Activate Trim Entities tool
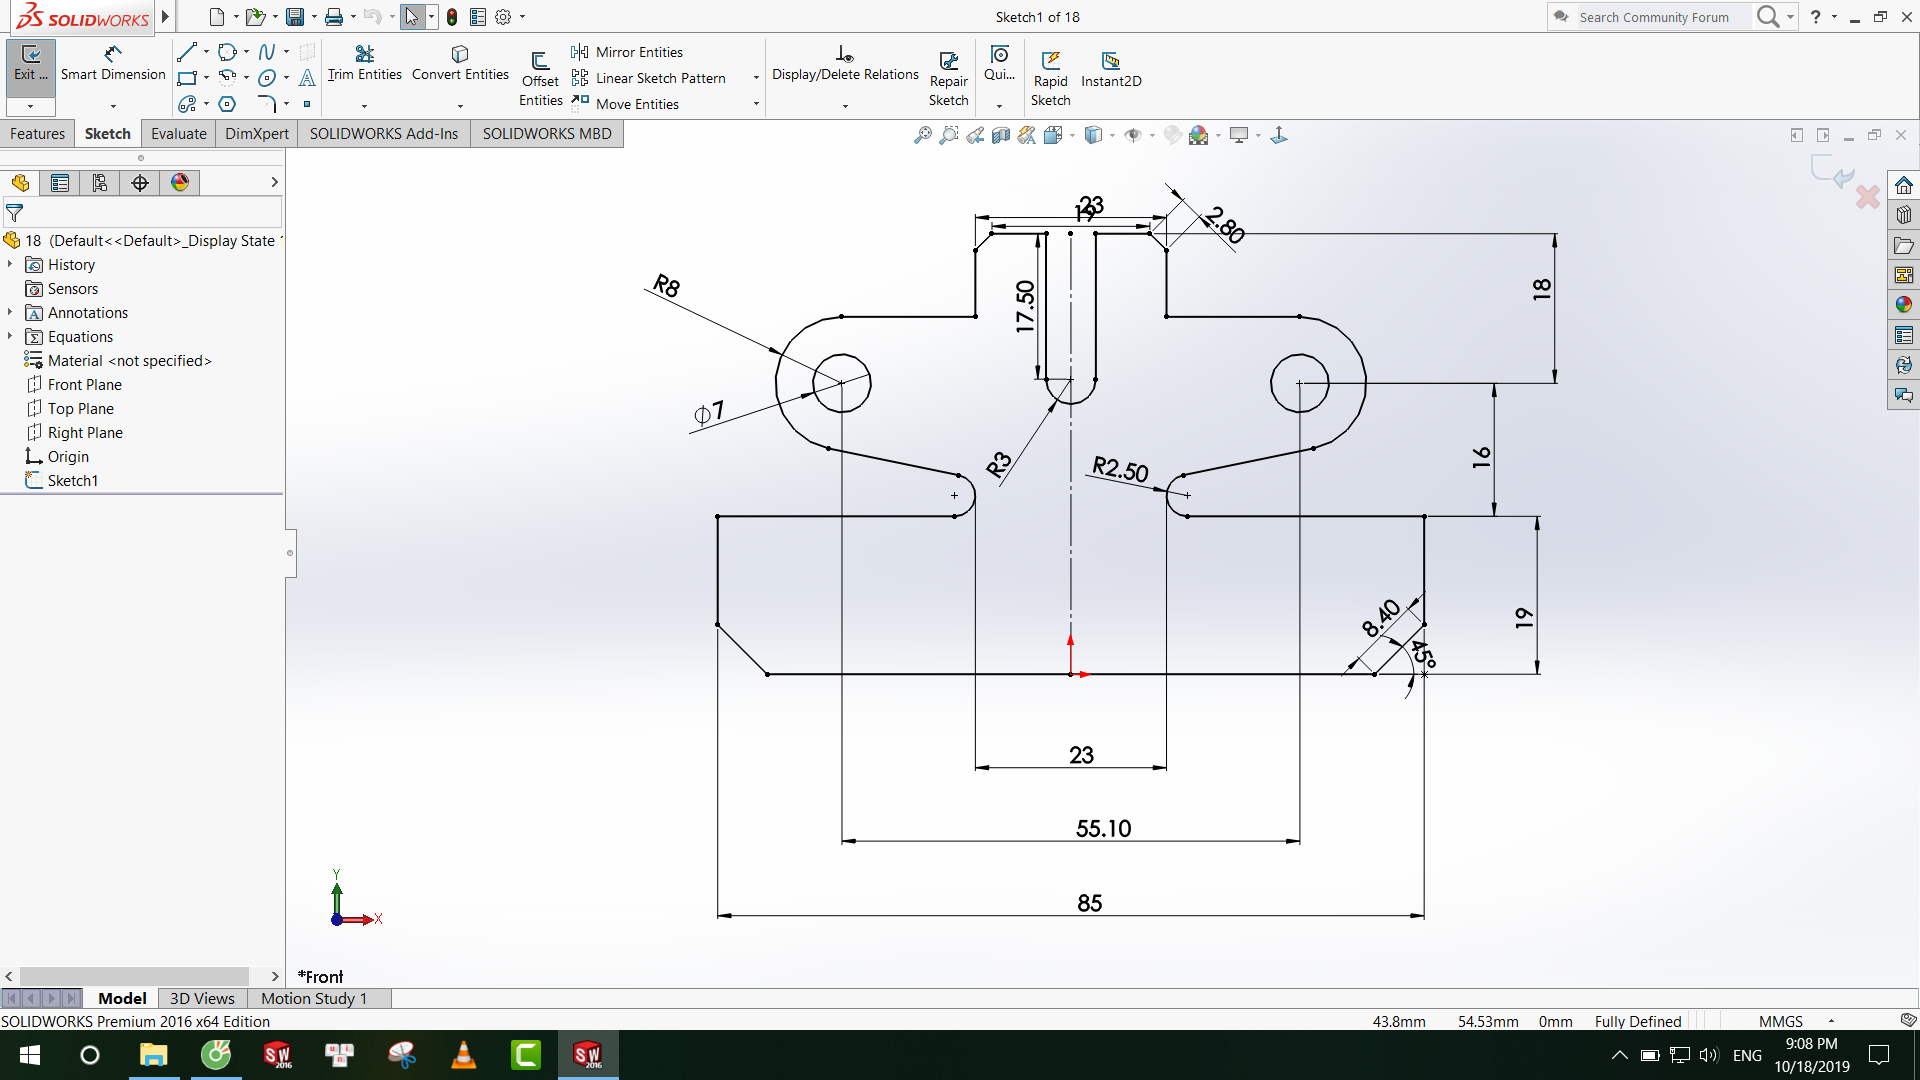 tap(364, 64)
